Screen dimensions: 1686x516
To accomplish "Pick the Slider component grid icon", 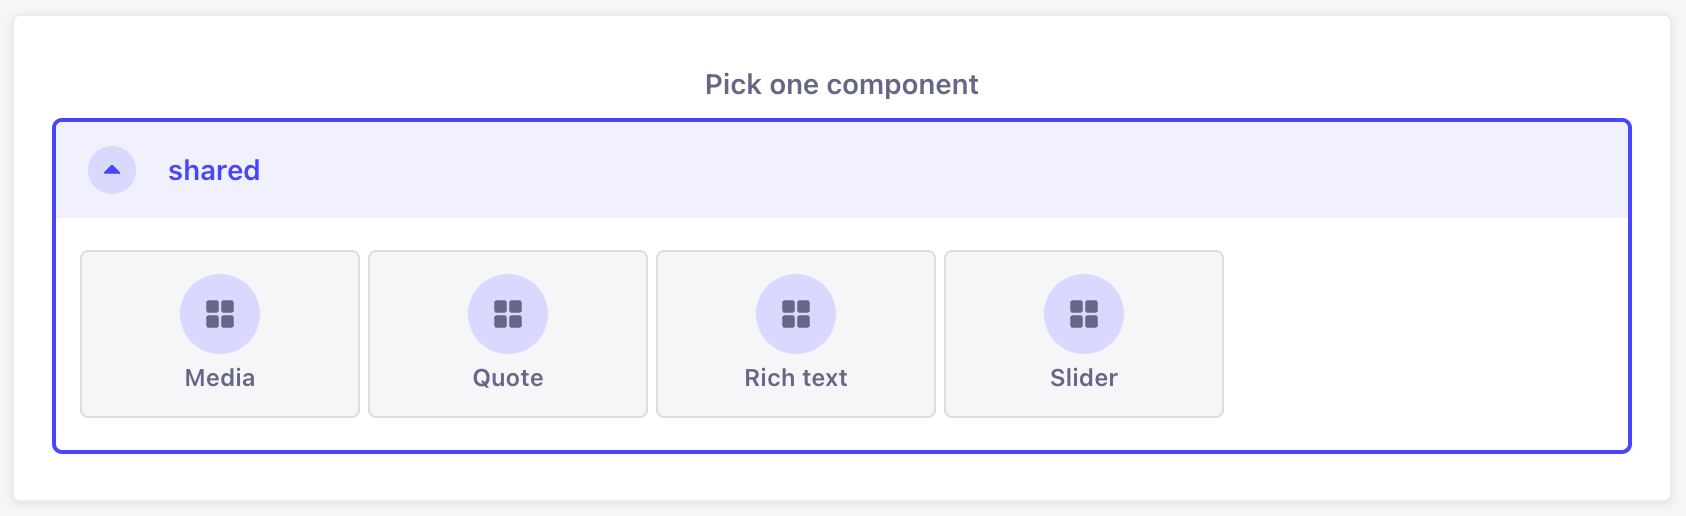I will (x=1084, y=314).
